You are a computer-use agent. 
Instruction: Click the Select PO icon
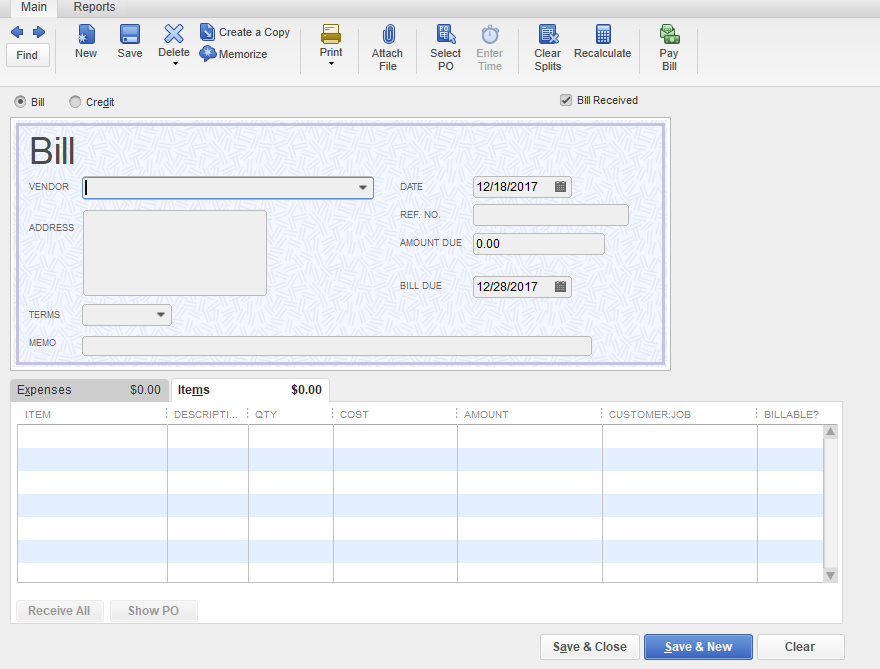(x=446, y=34)
